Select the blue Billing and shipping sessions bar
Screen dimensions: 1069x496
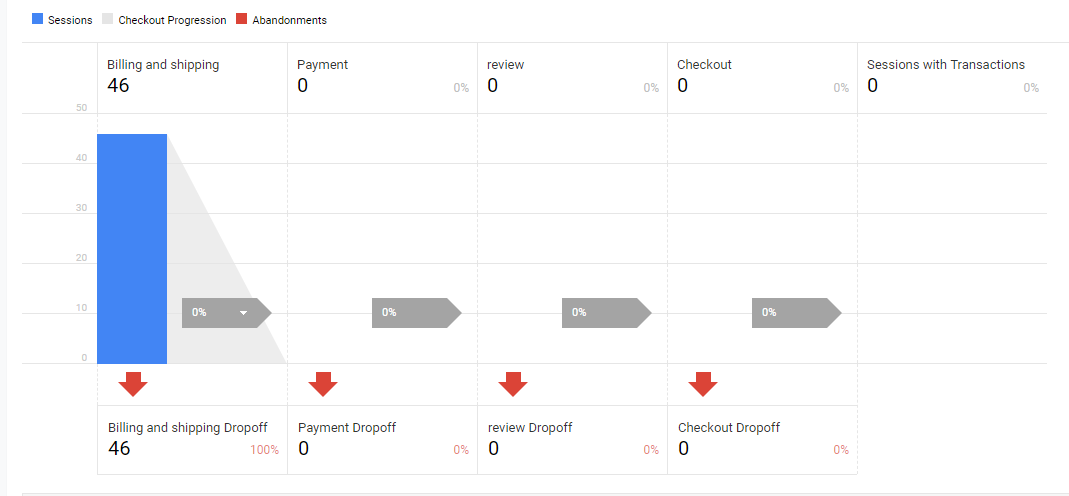coord(132,249)
